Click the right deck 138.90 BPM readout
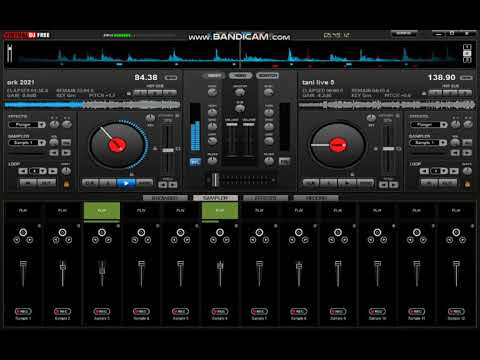The width and height of the screenshot is (480, 360). pyautogui.click(x=441, y=77)
